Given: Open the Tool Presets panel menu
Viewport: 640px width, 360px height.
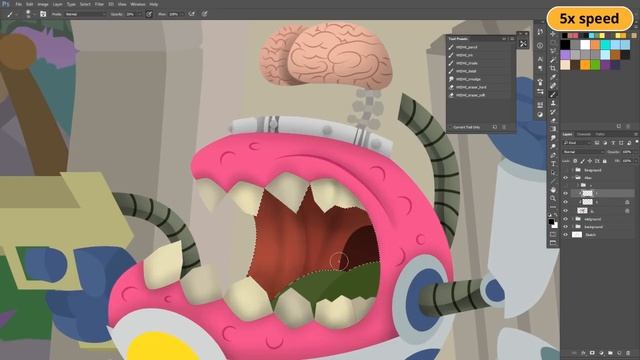Looking at the screenshot, I should click(x=512, y=39).
